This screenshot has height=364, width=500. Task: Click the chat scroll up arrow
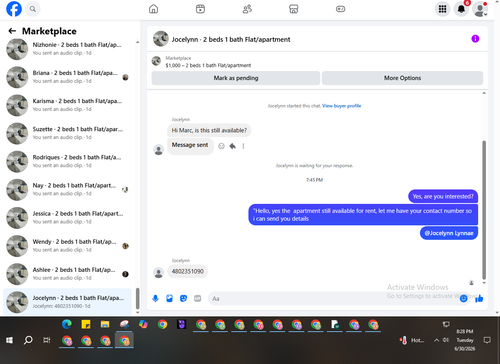pos(484,93)
